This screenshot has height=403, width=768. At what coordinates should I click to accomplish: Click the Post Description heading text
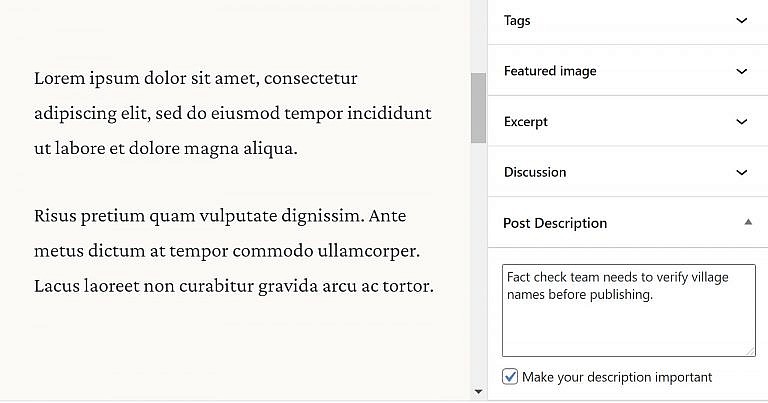[555, 223]
